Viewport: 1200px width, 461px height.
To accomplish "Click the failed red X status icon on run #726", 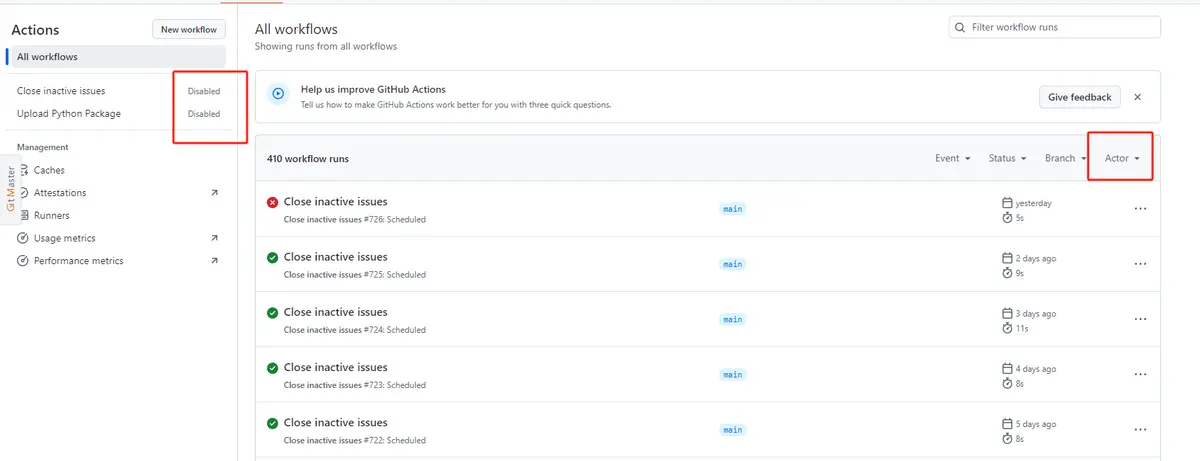I will pyautogui.click(x=272, y=203).
